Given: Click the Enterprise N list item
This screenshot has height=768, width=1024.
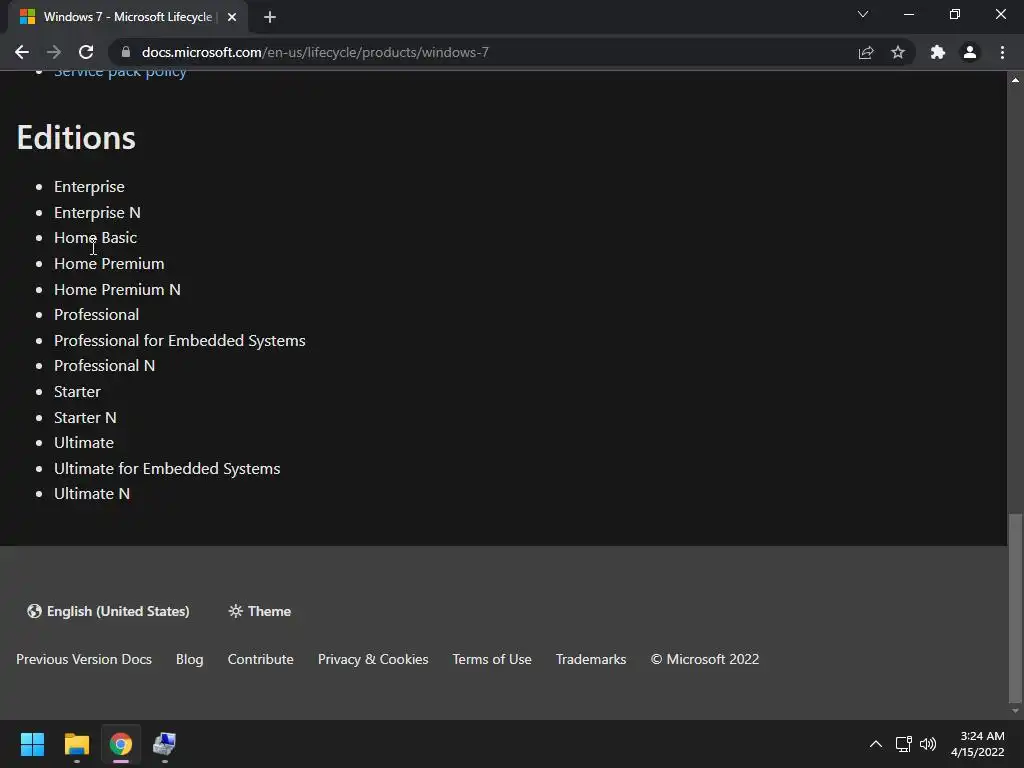Looking at the screenshot, I should click(97, 212).
